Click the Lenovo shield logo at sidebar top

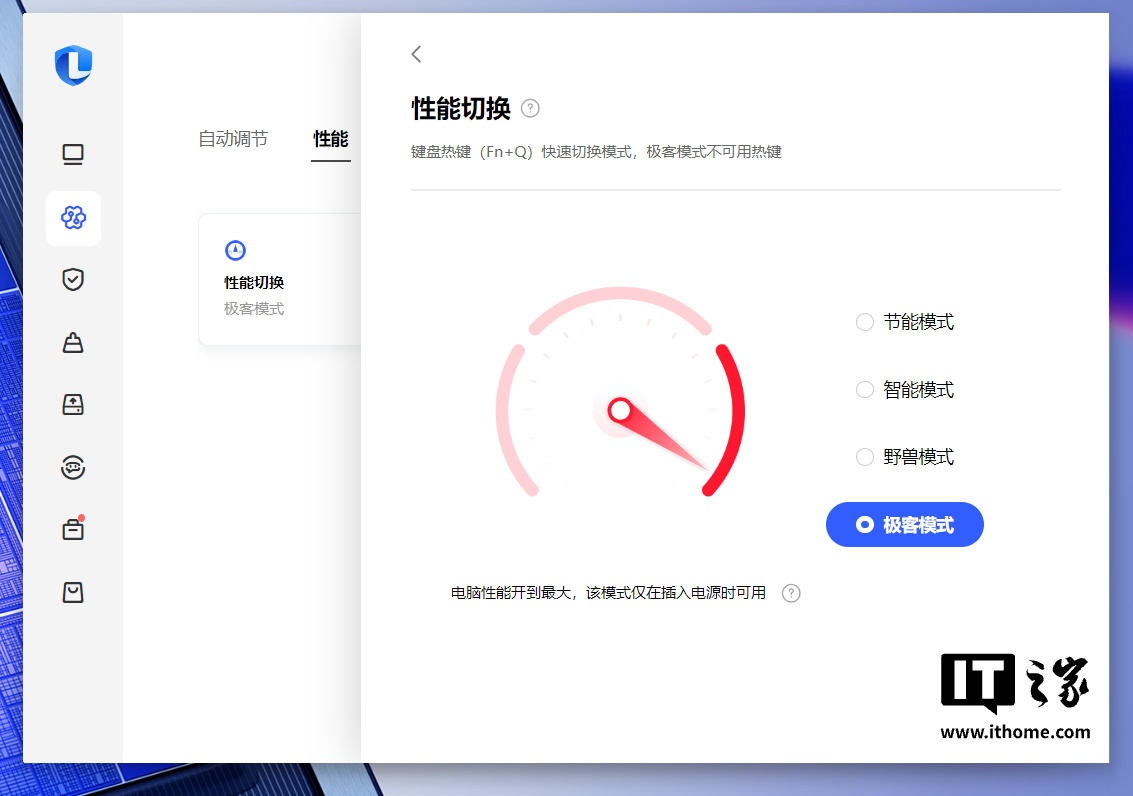[x=72, y=65]
